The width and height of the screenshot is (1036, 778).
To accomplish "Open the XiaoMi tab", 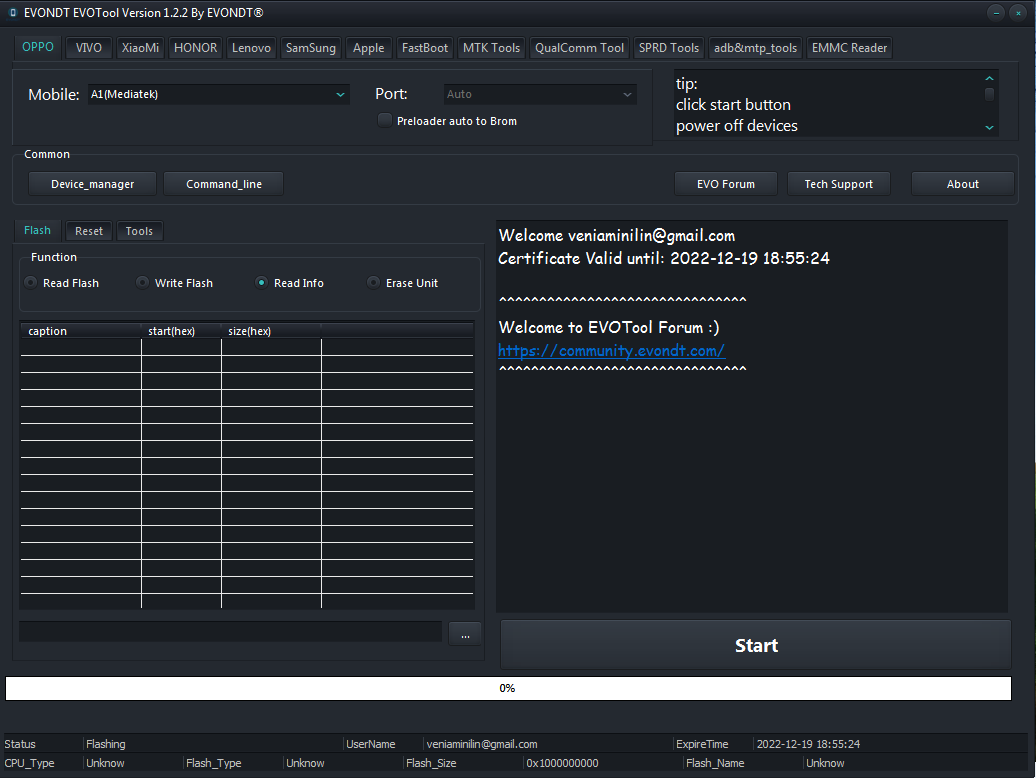I will (140, 48).
